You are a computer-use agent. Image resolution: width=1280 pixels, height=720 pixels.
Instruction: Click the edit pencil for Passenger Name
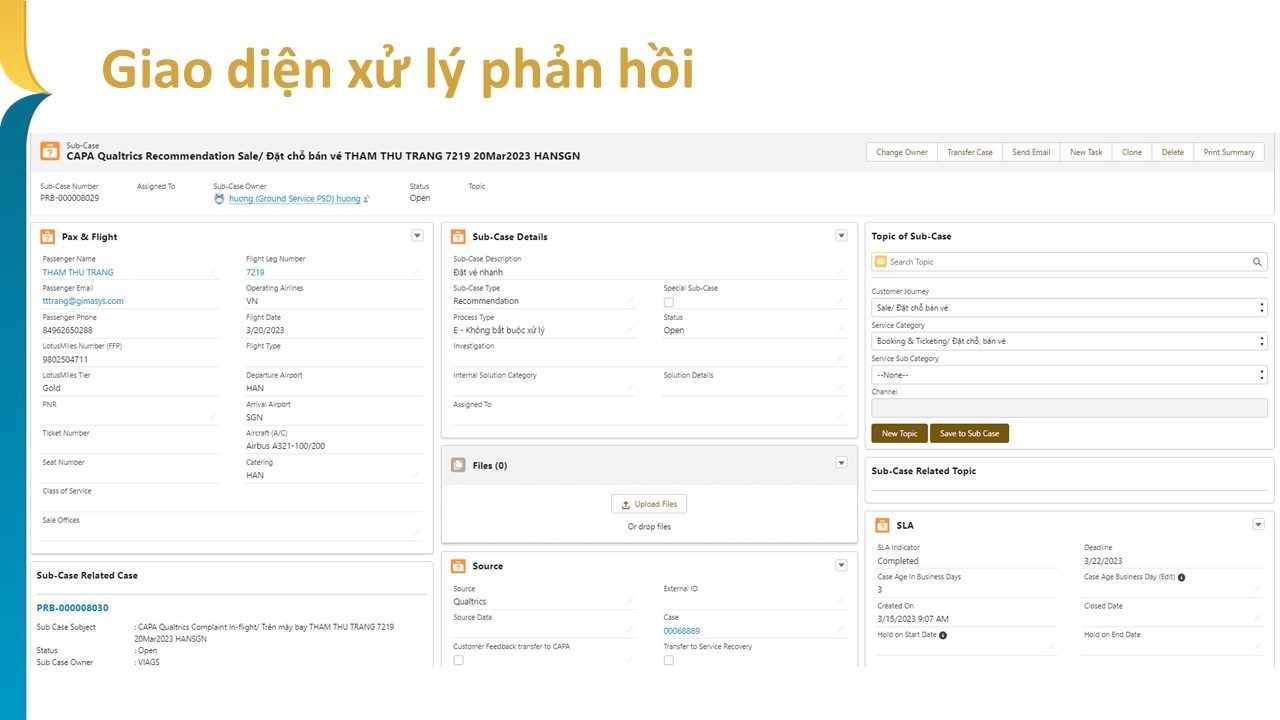[x=212, y=272]
